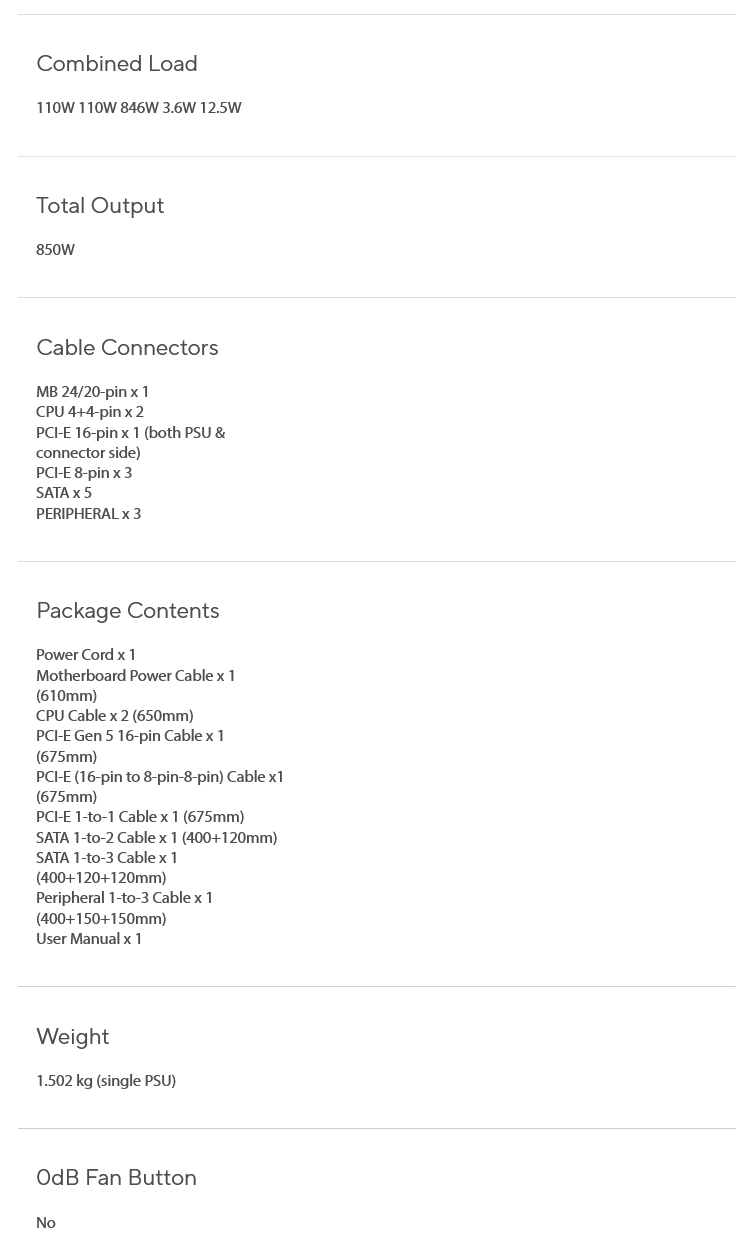
Task: Click the Package Contents heading
Action: tap(128, 610)
